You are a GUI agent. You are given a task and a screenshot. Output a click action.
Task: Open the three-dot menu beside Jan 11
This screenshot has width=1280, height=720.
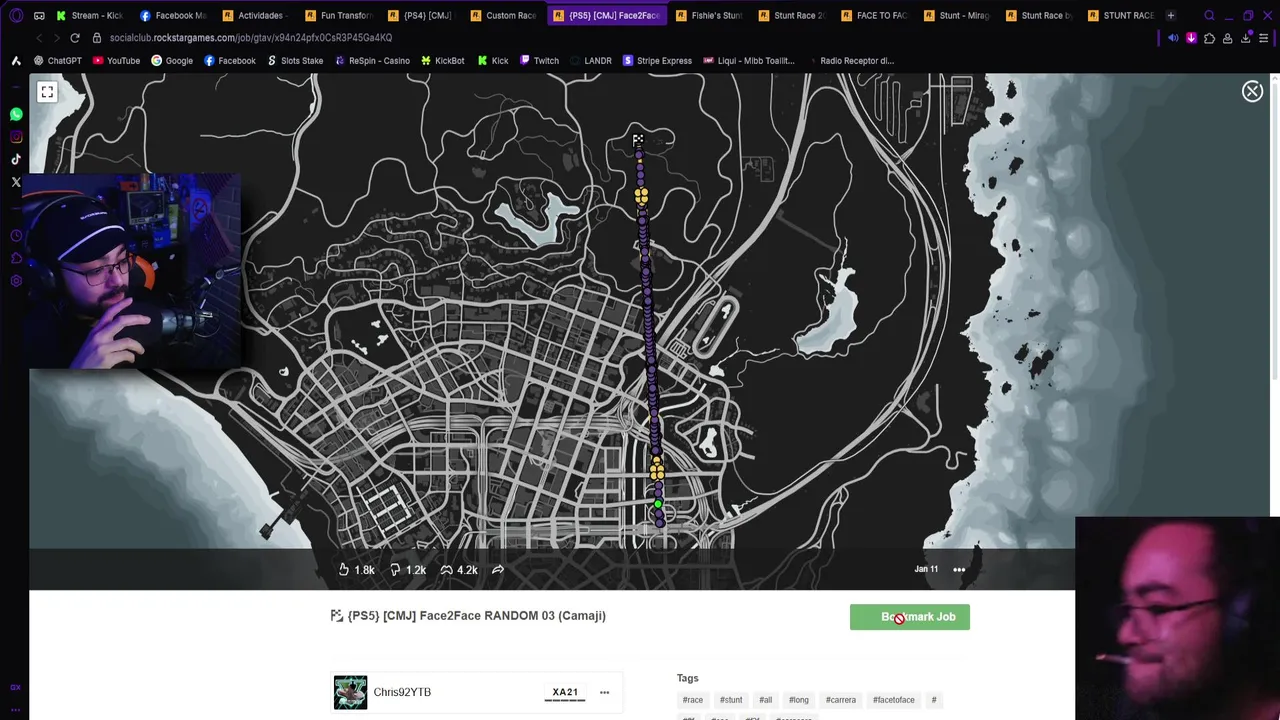[x=959, y=570]
